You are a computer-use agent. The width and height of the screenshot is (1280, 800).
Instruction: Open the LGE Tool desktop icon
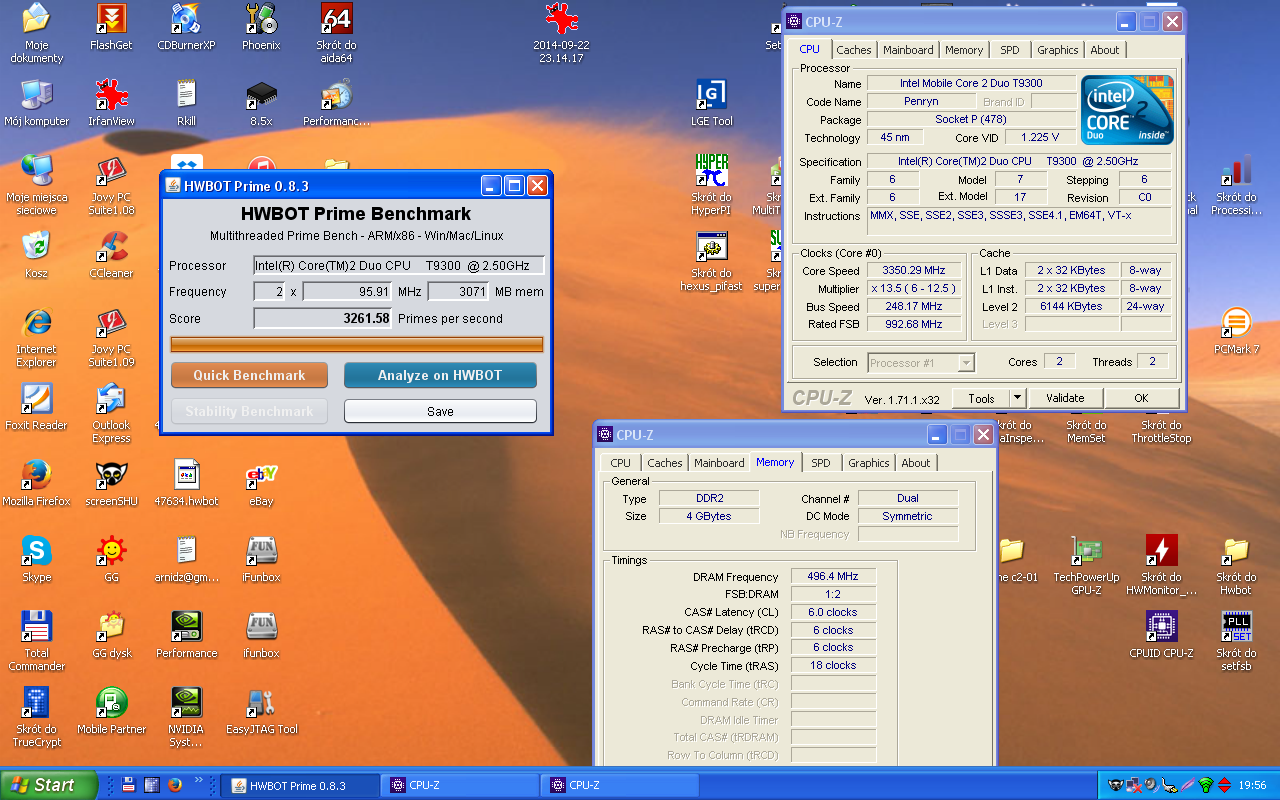click(711, 94)
